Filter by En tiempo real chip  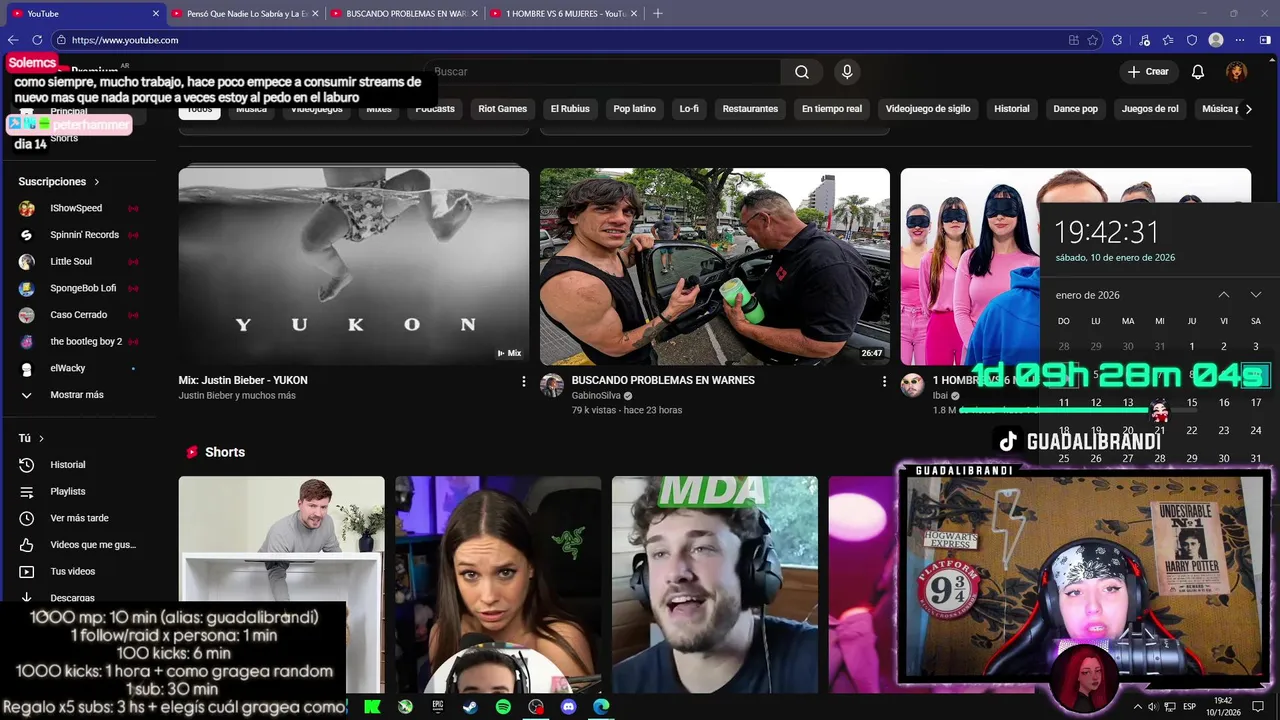coord(832,109)
